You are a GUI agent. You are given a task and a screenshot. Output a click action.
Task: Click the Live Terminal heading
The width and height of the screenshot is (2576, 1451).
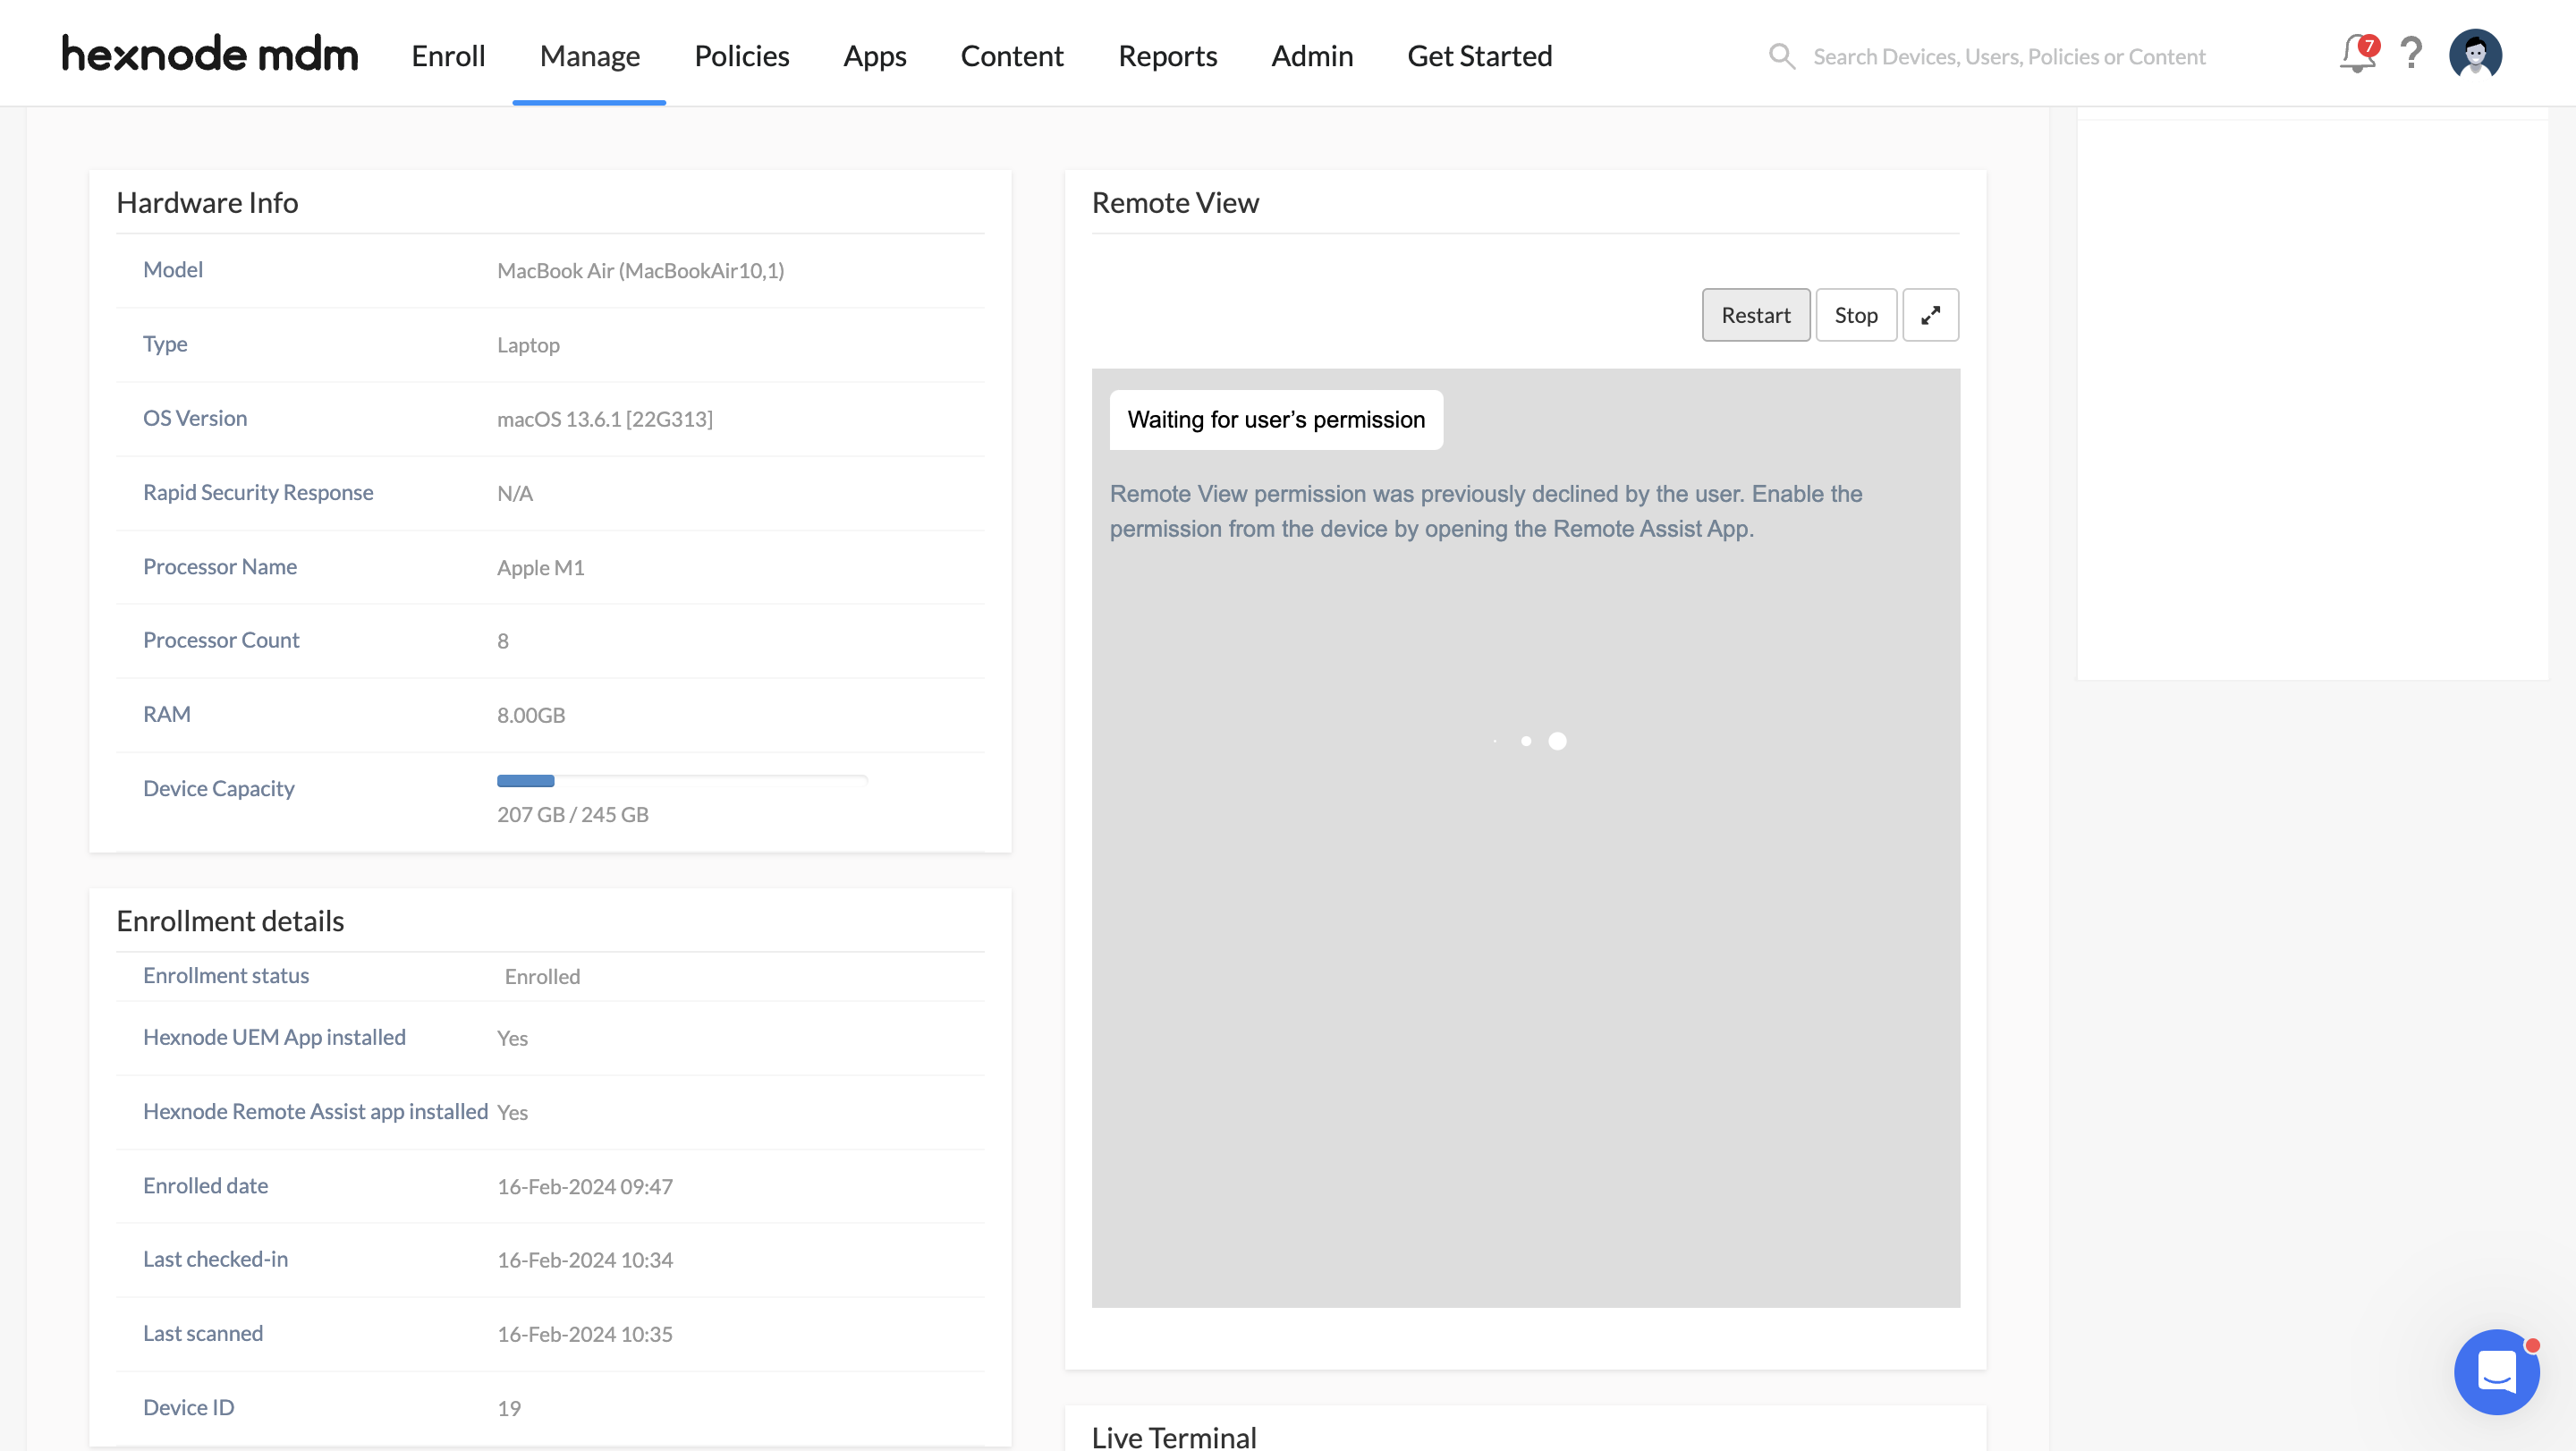click(x=1174, y=1437)
